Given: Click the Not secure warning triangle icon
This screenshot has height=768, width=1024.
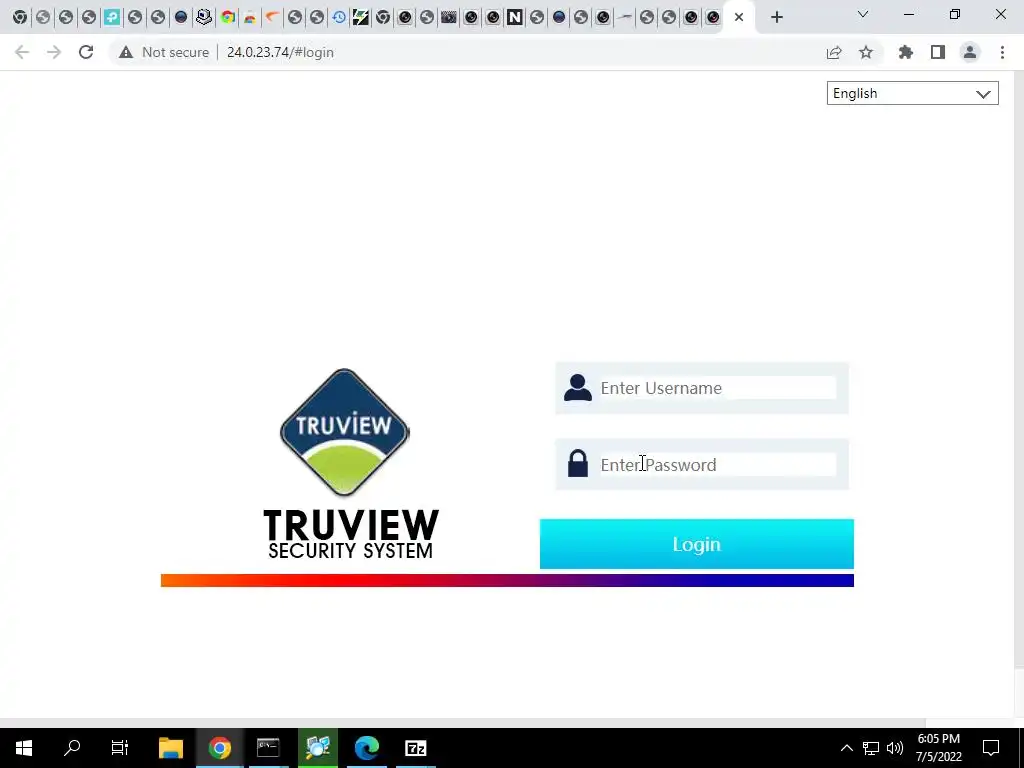Looking at the screenshot, I should click(126, 52).
